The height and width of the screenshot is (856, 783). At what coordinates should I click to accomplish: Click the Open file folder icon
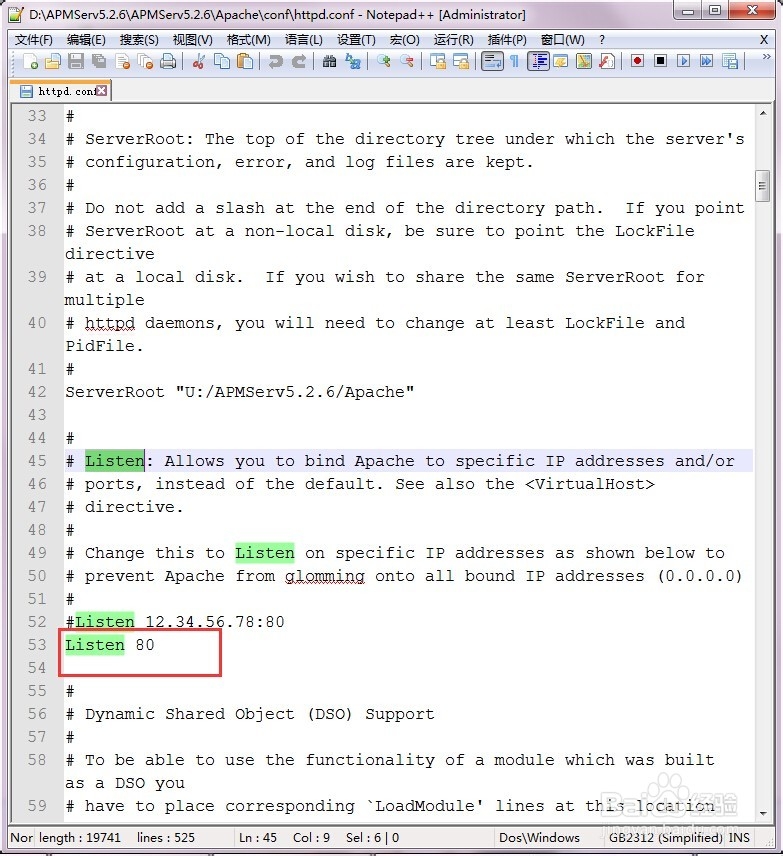[x=52, y=61]
